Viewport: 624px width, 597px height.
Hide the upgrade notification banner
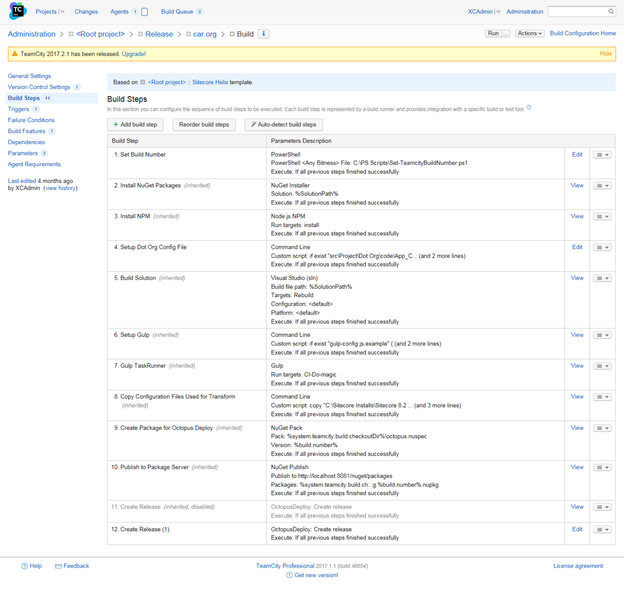[606, 54]
